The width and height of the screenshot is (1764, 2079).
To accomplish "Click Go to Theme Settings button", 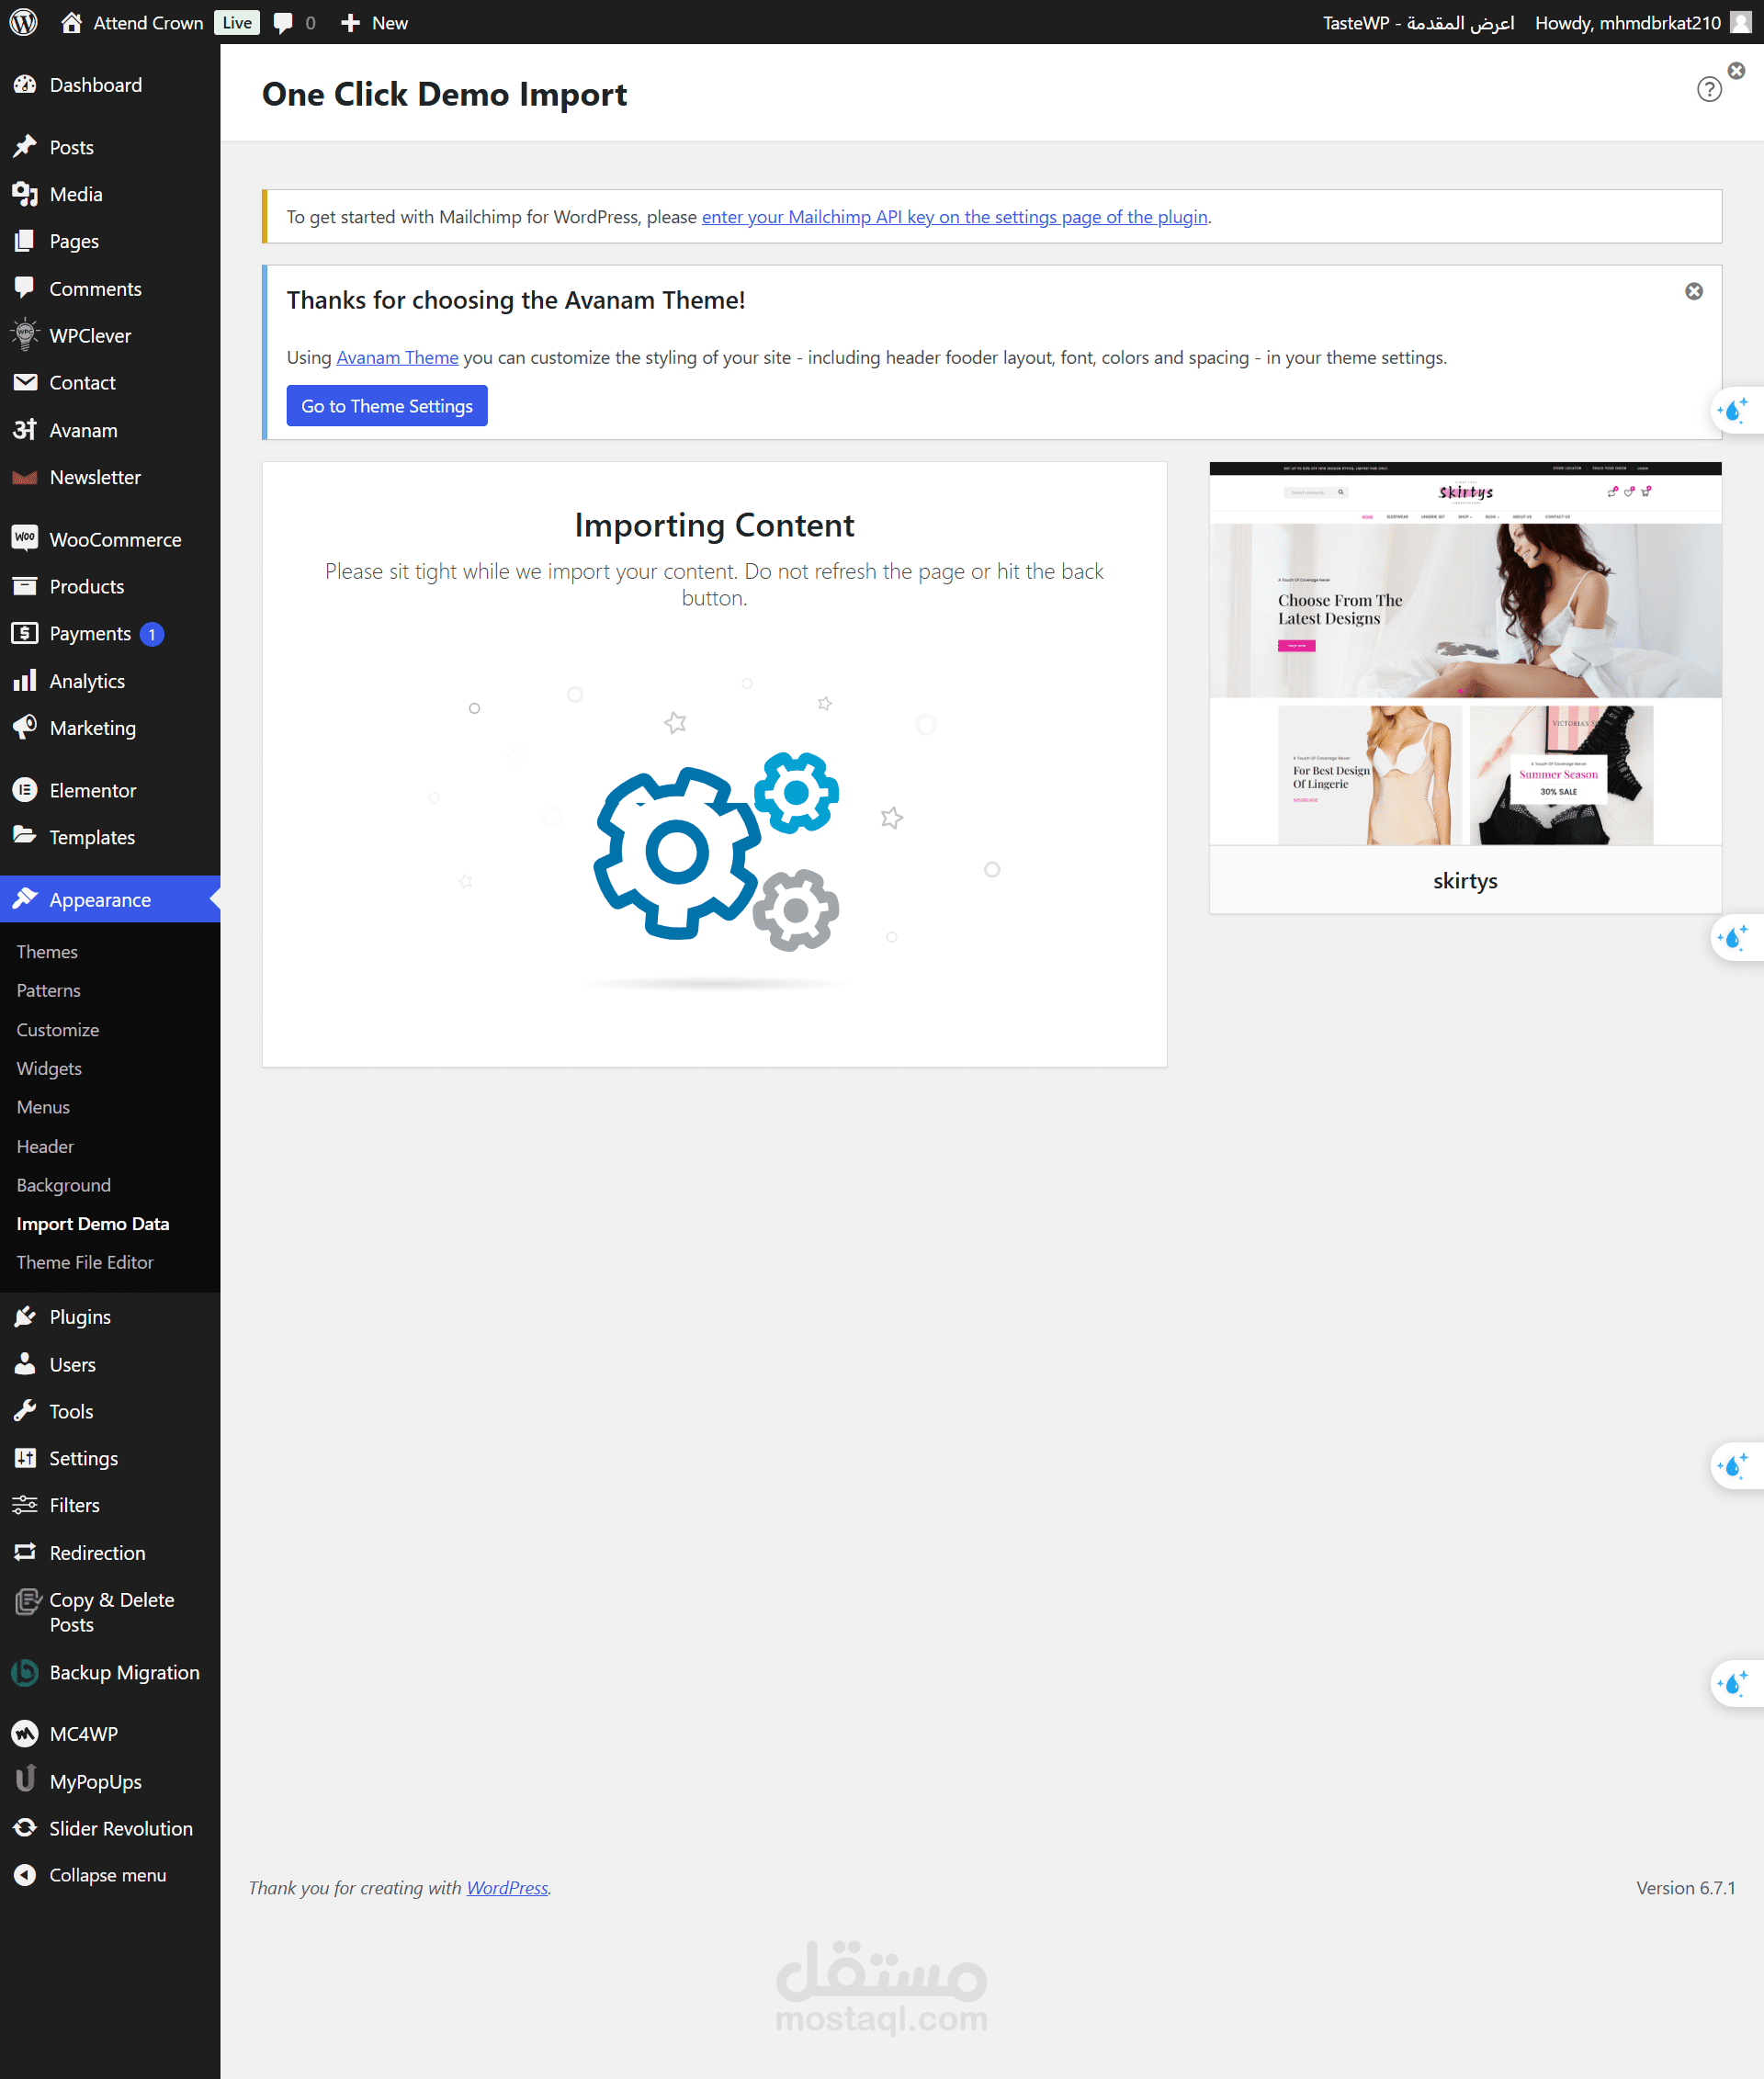I will pos(387,406).
